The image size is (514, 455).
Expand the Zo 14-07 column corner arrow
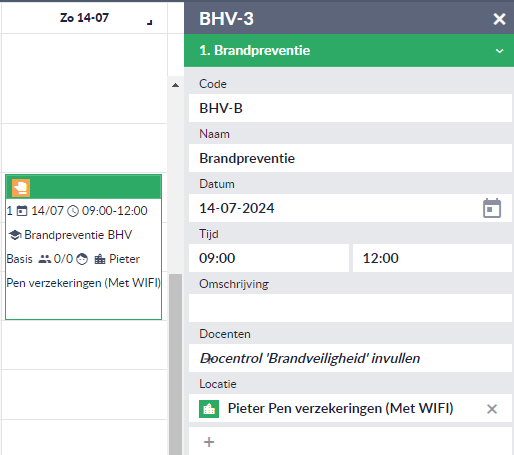(x=150, y=22)
